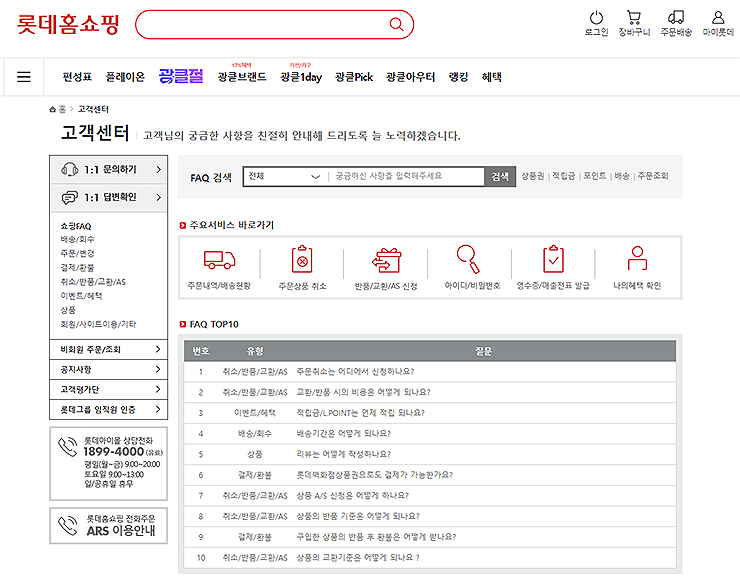
Task: Open FAQ '교환/반품 시의 비용은 어떻게 되나요?'
Action: point(363,393)
